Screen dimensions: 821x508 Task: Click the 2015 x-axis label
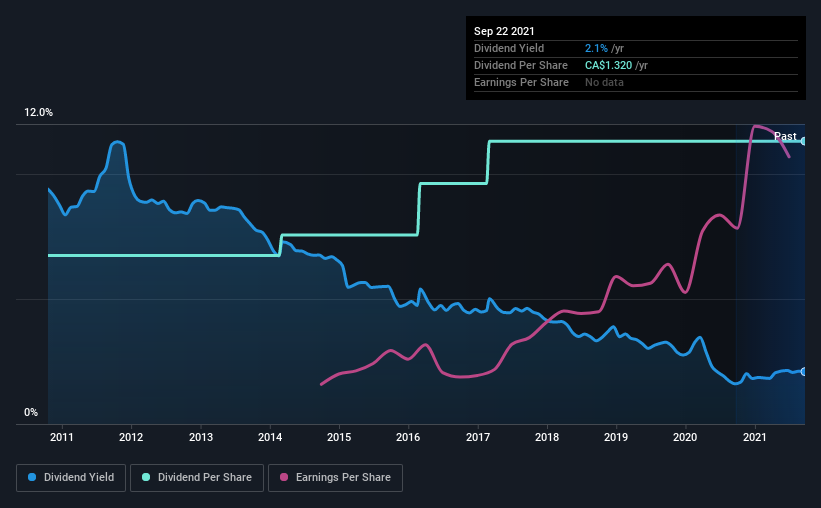[339, 437]
